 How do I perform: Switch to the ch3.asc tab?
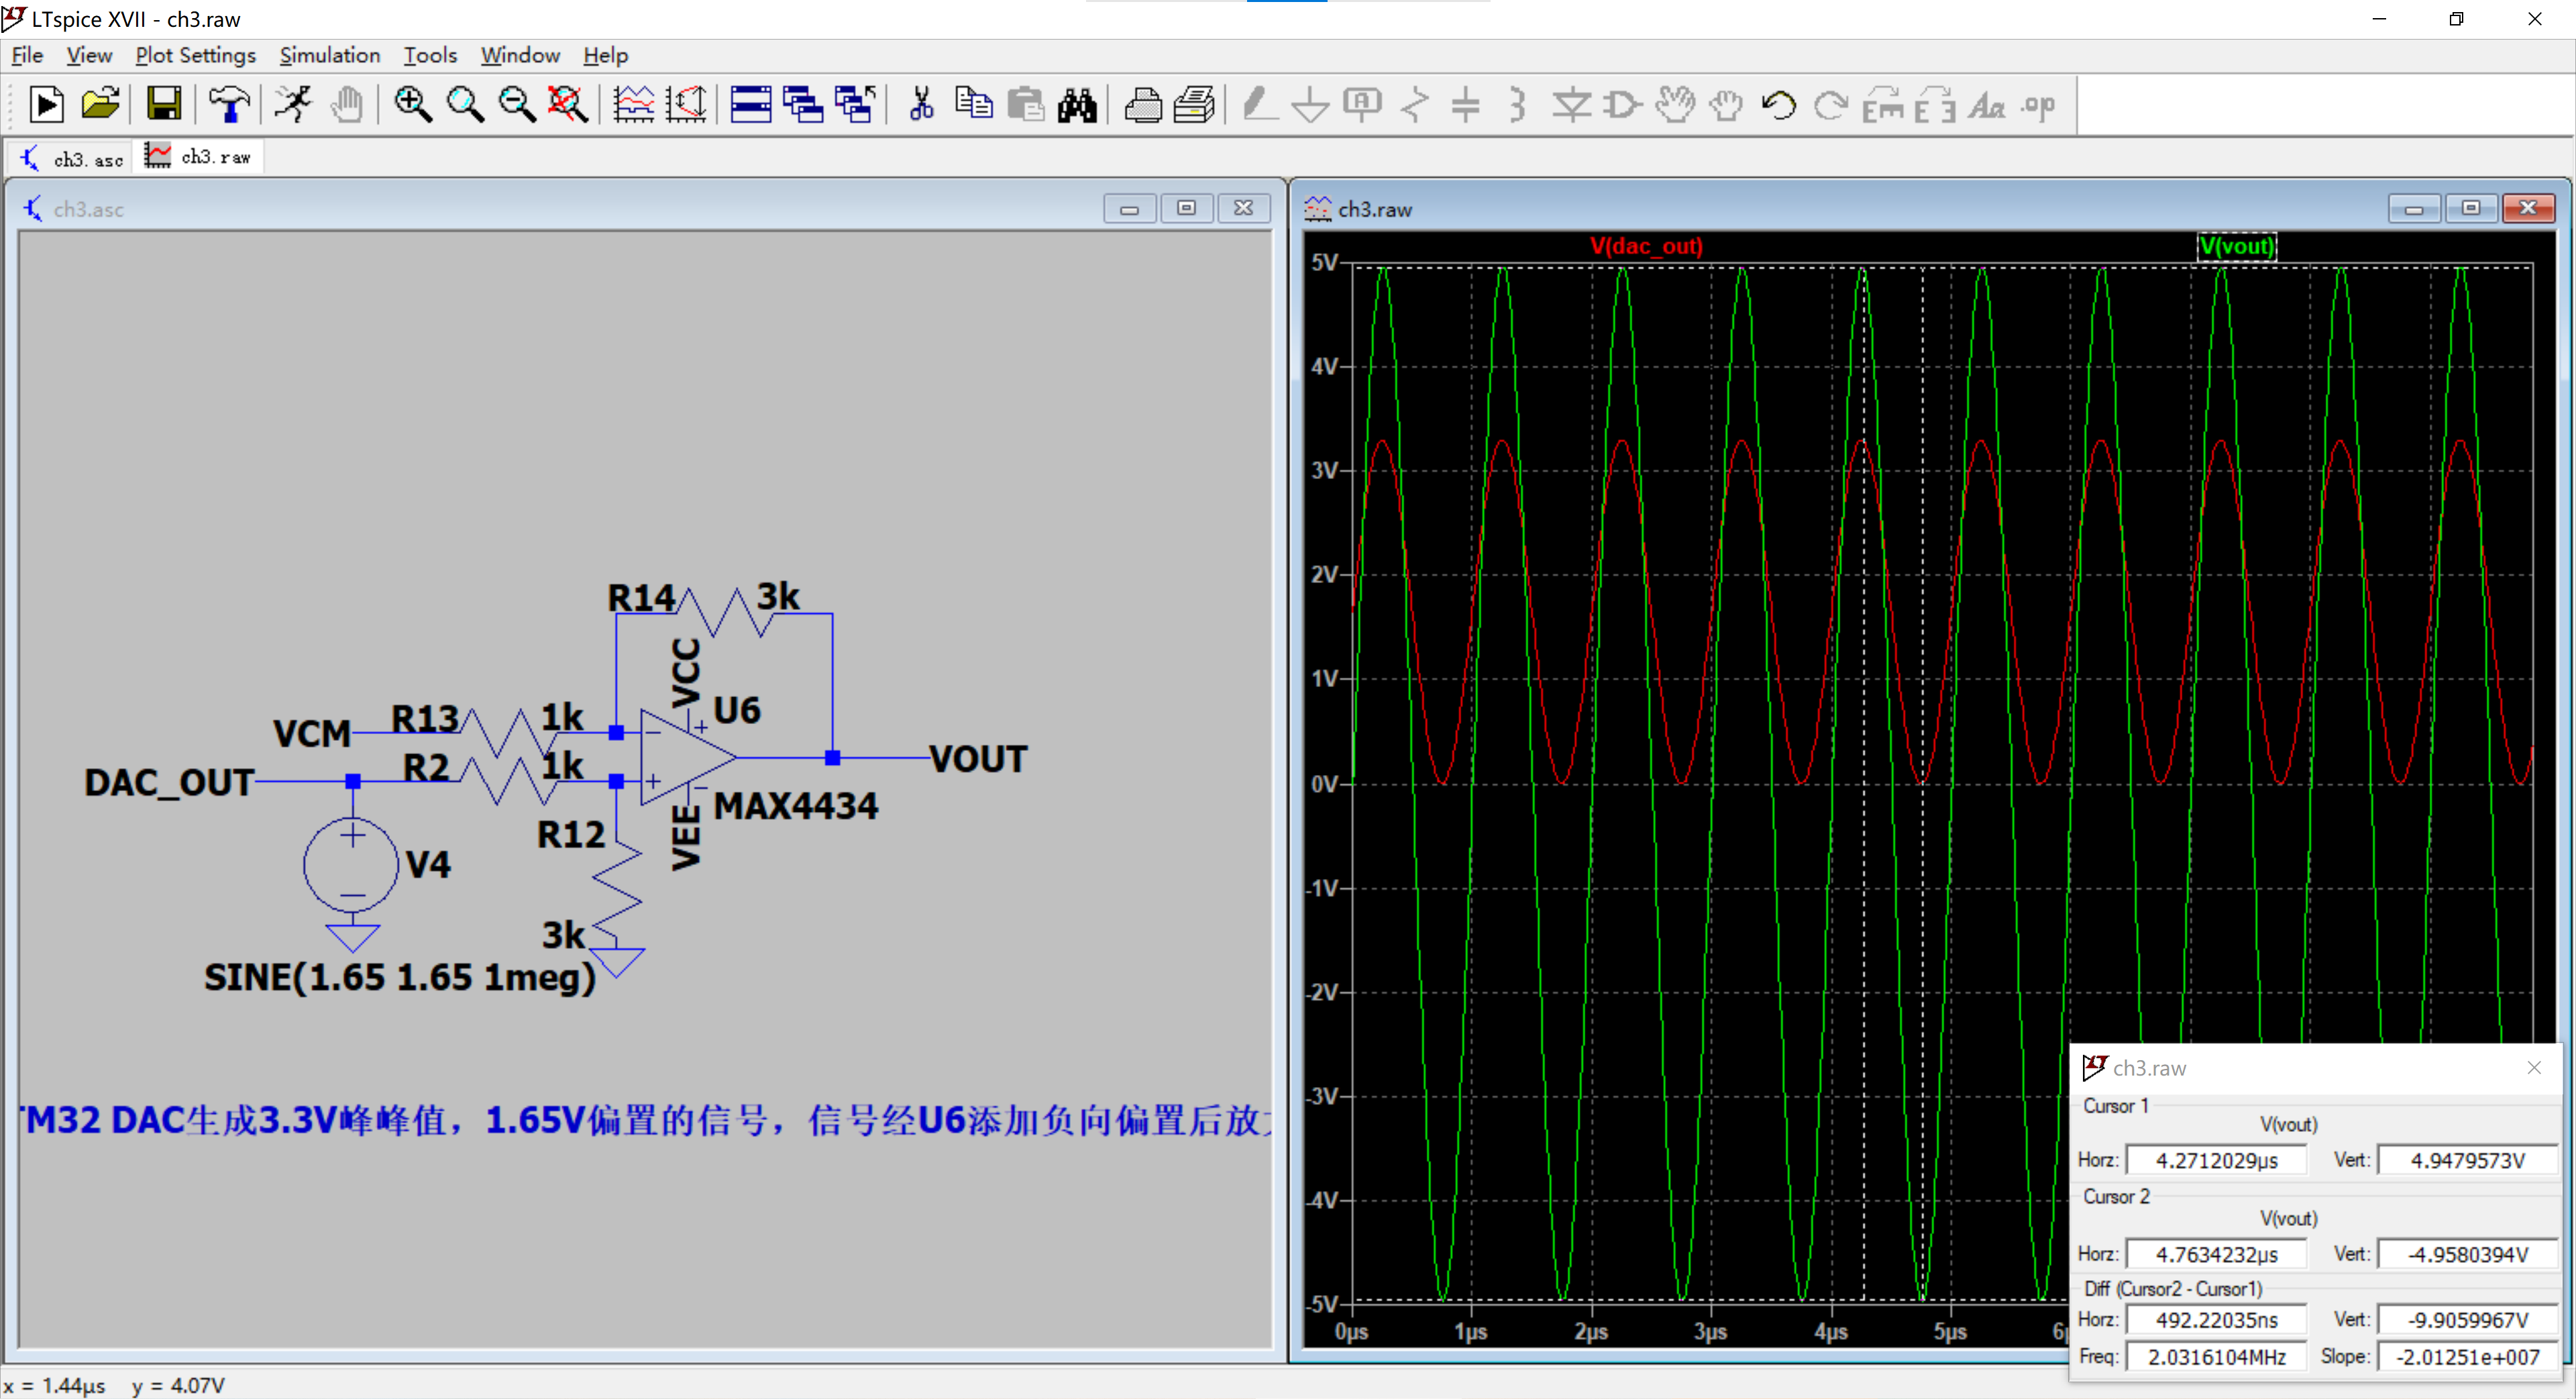[x=72, y=158]
